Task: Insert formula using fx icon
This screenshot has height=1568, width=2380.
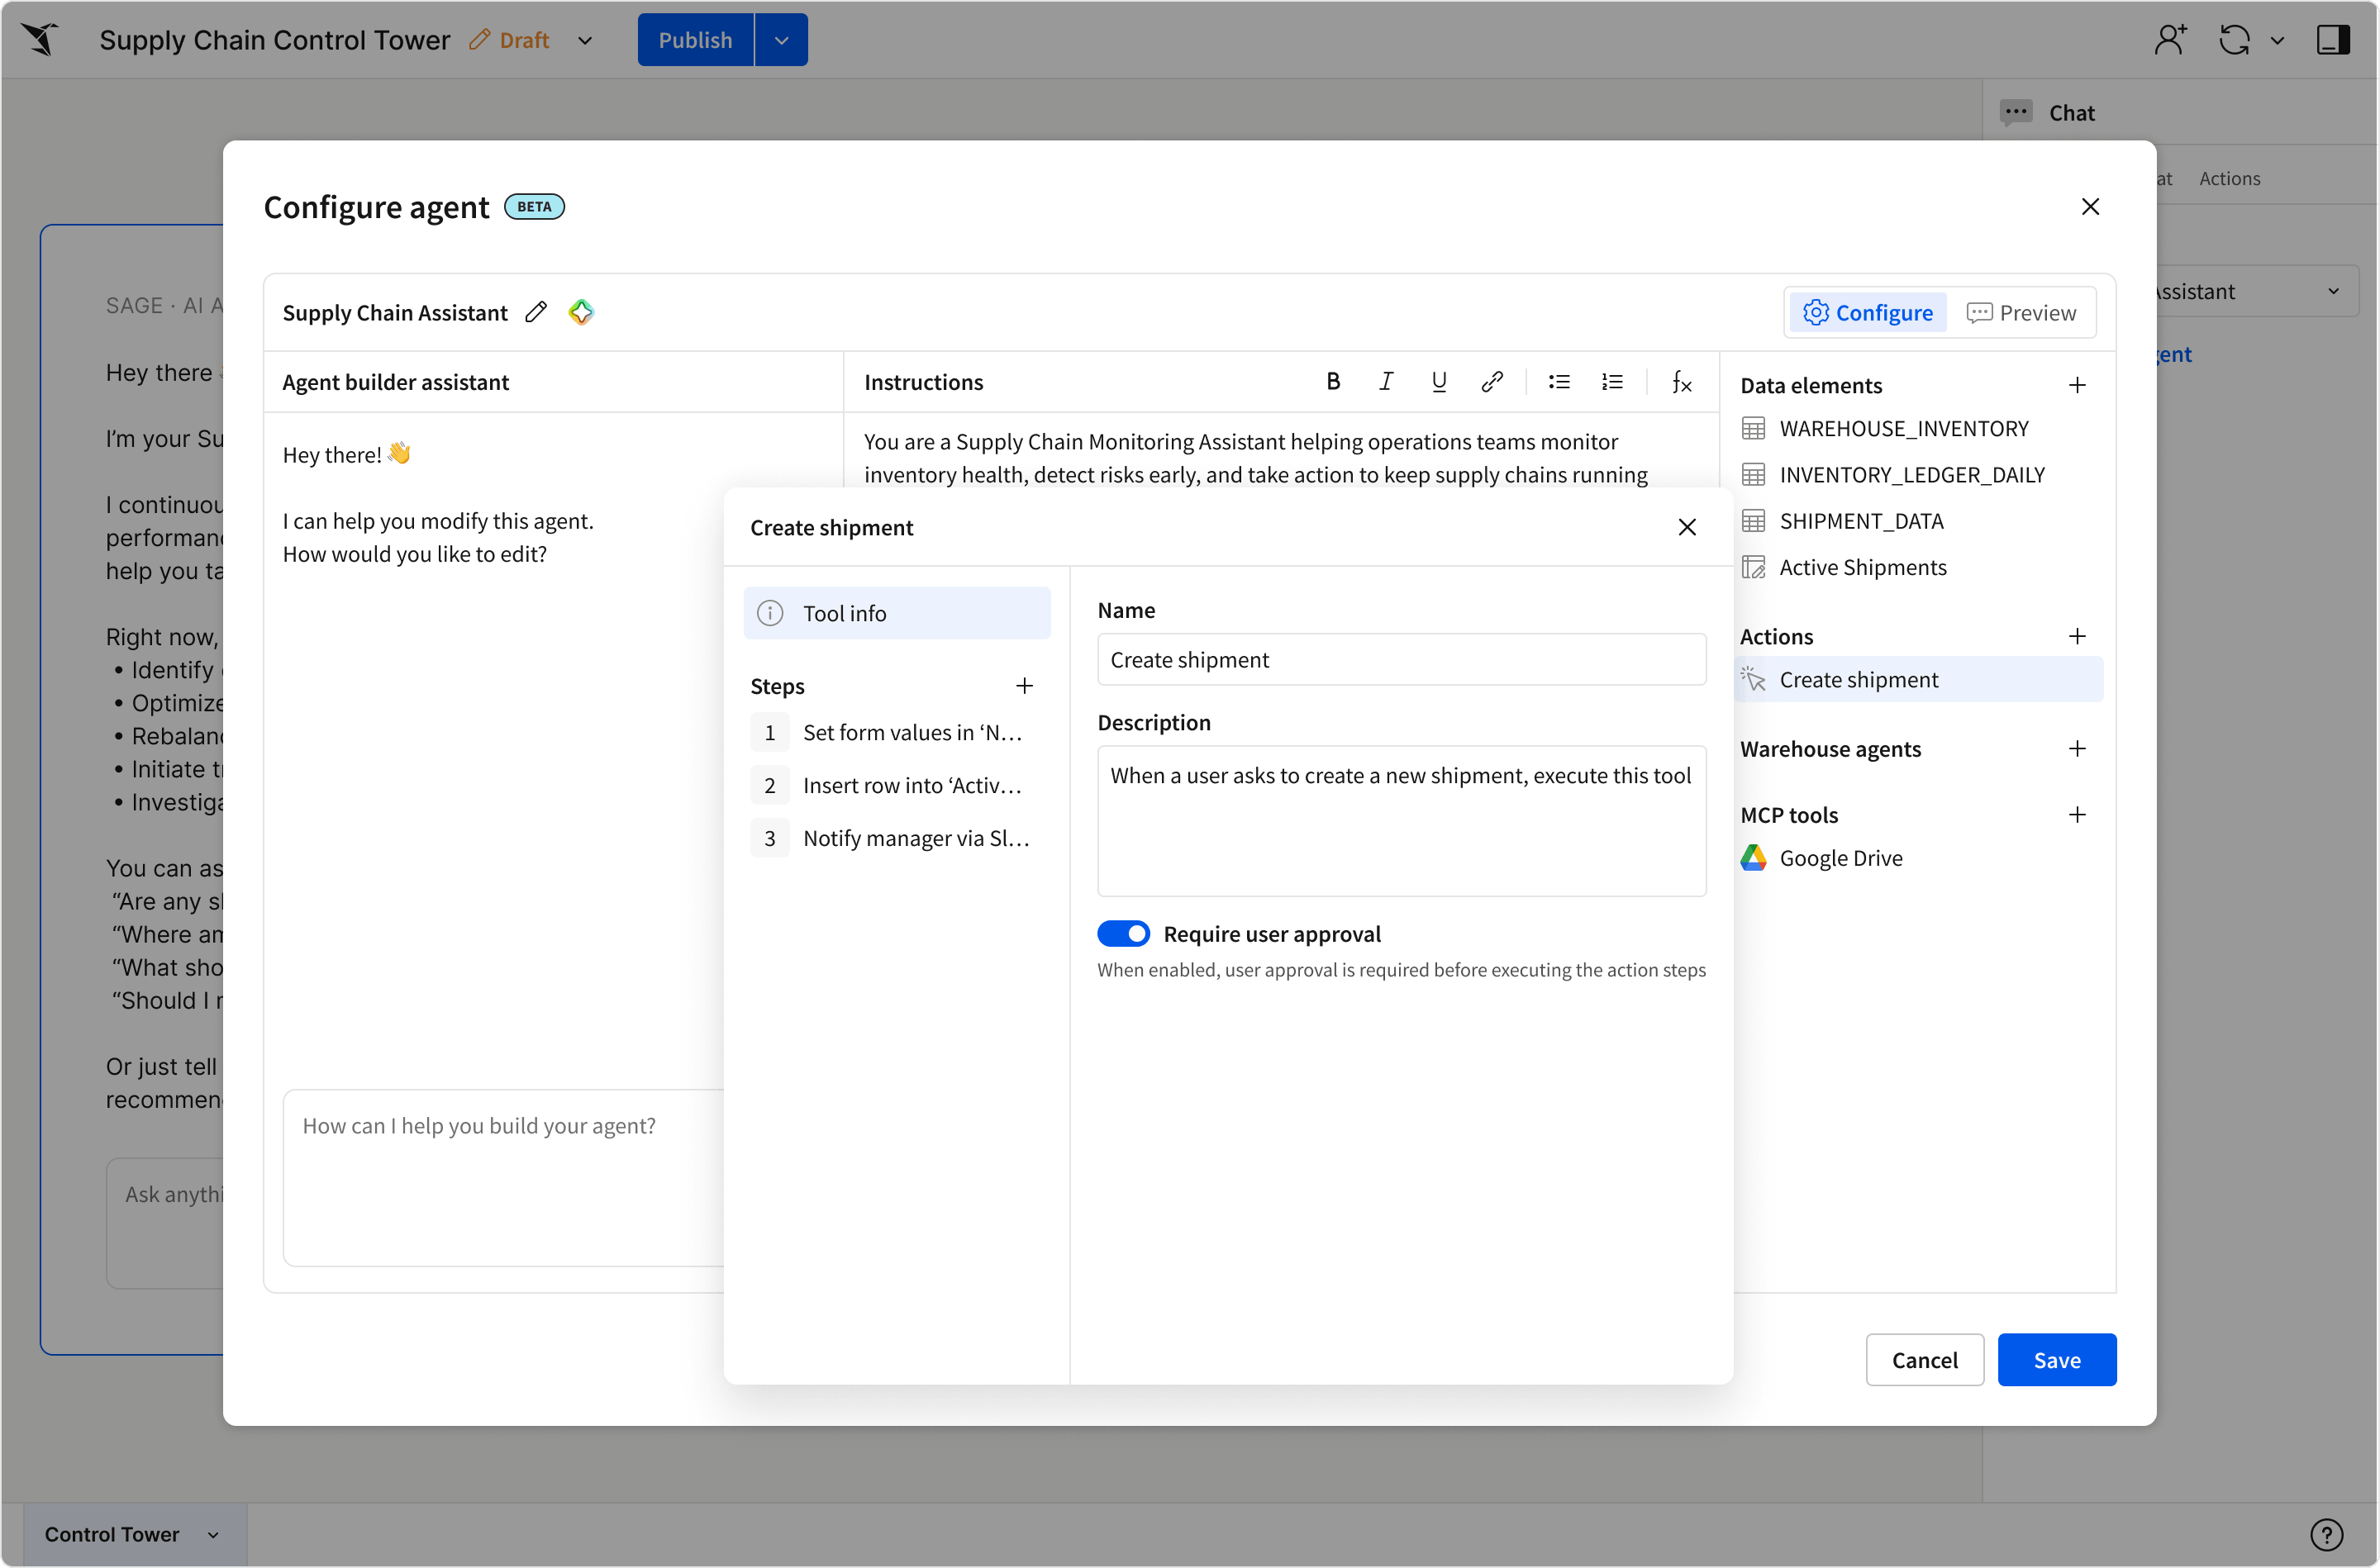Action: (1682, 382)
